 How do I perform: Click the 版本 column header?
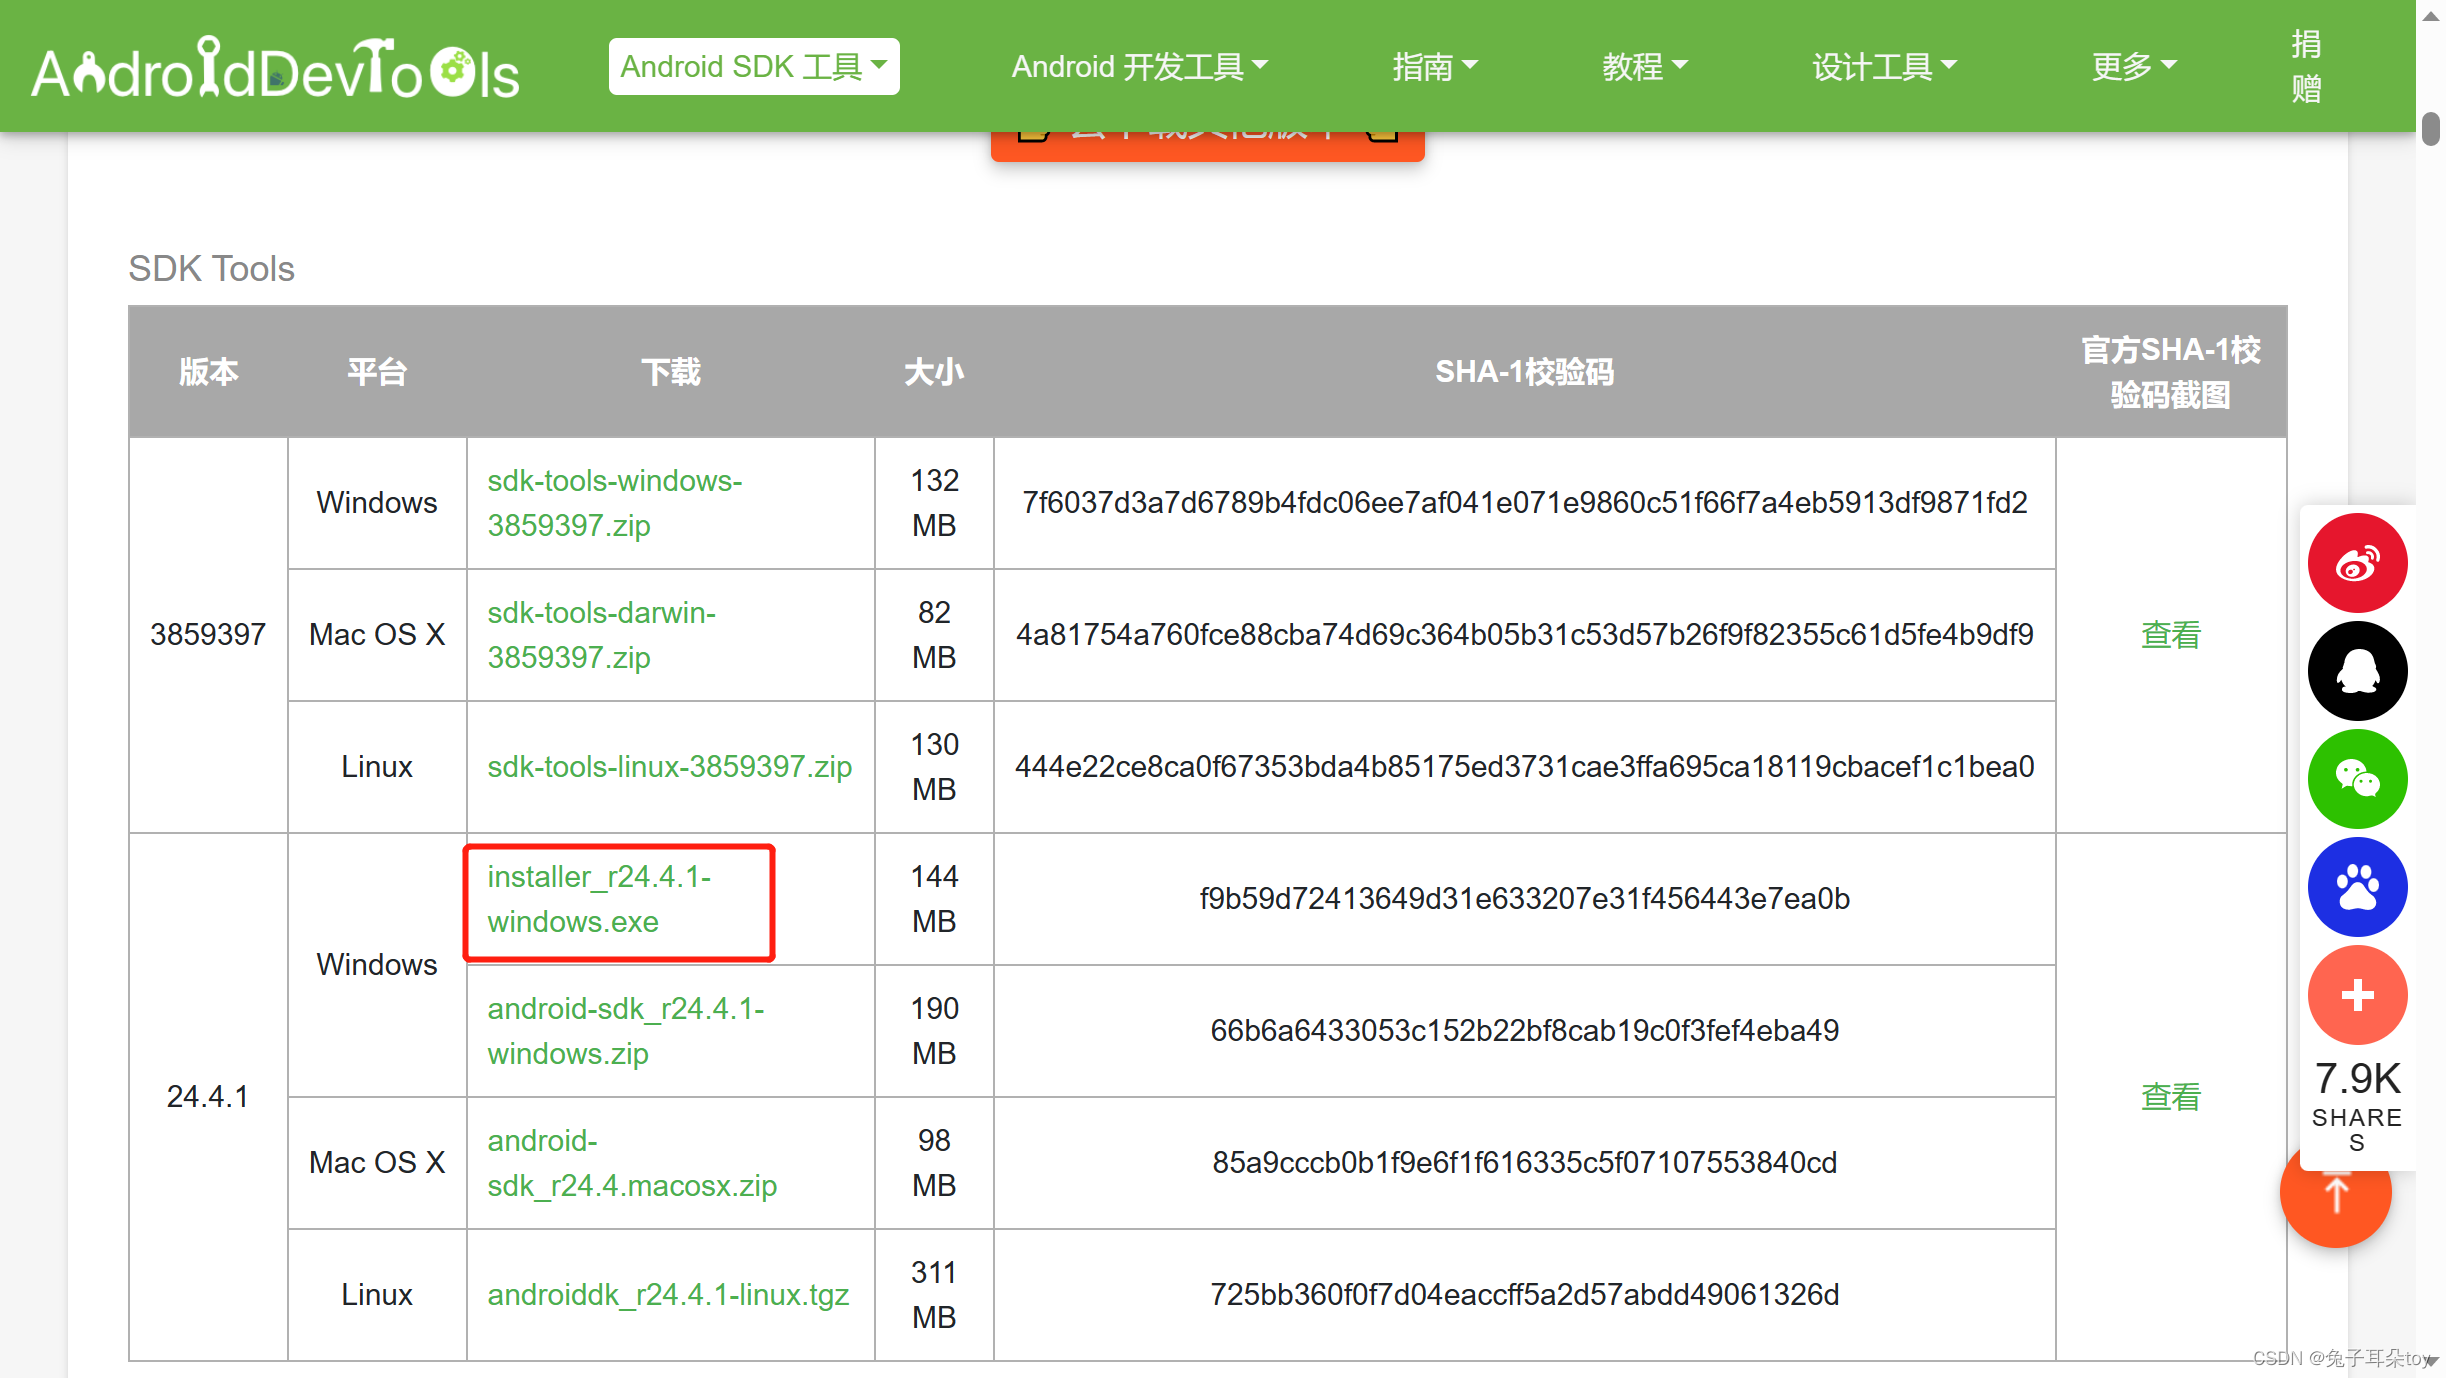pyautogui.click(x=208, y=372)
